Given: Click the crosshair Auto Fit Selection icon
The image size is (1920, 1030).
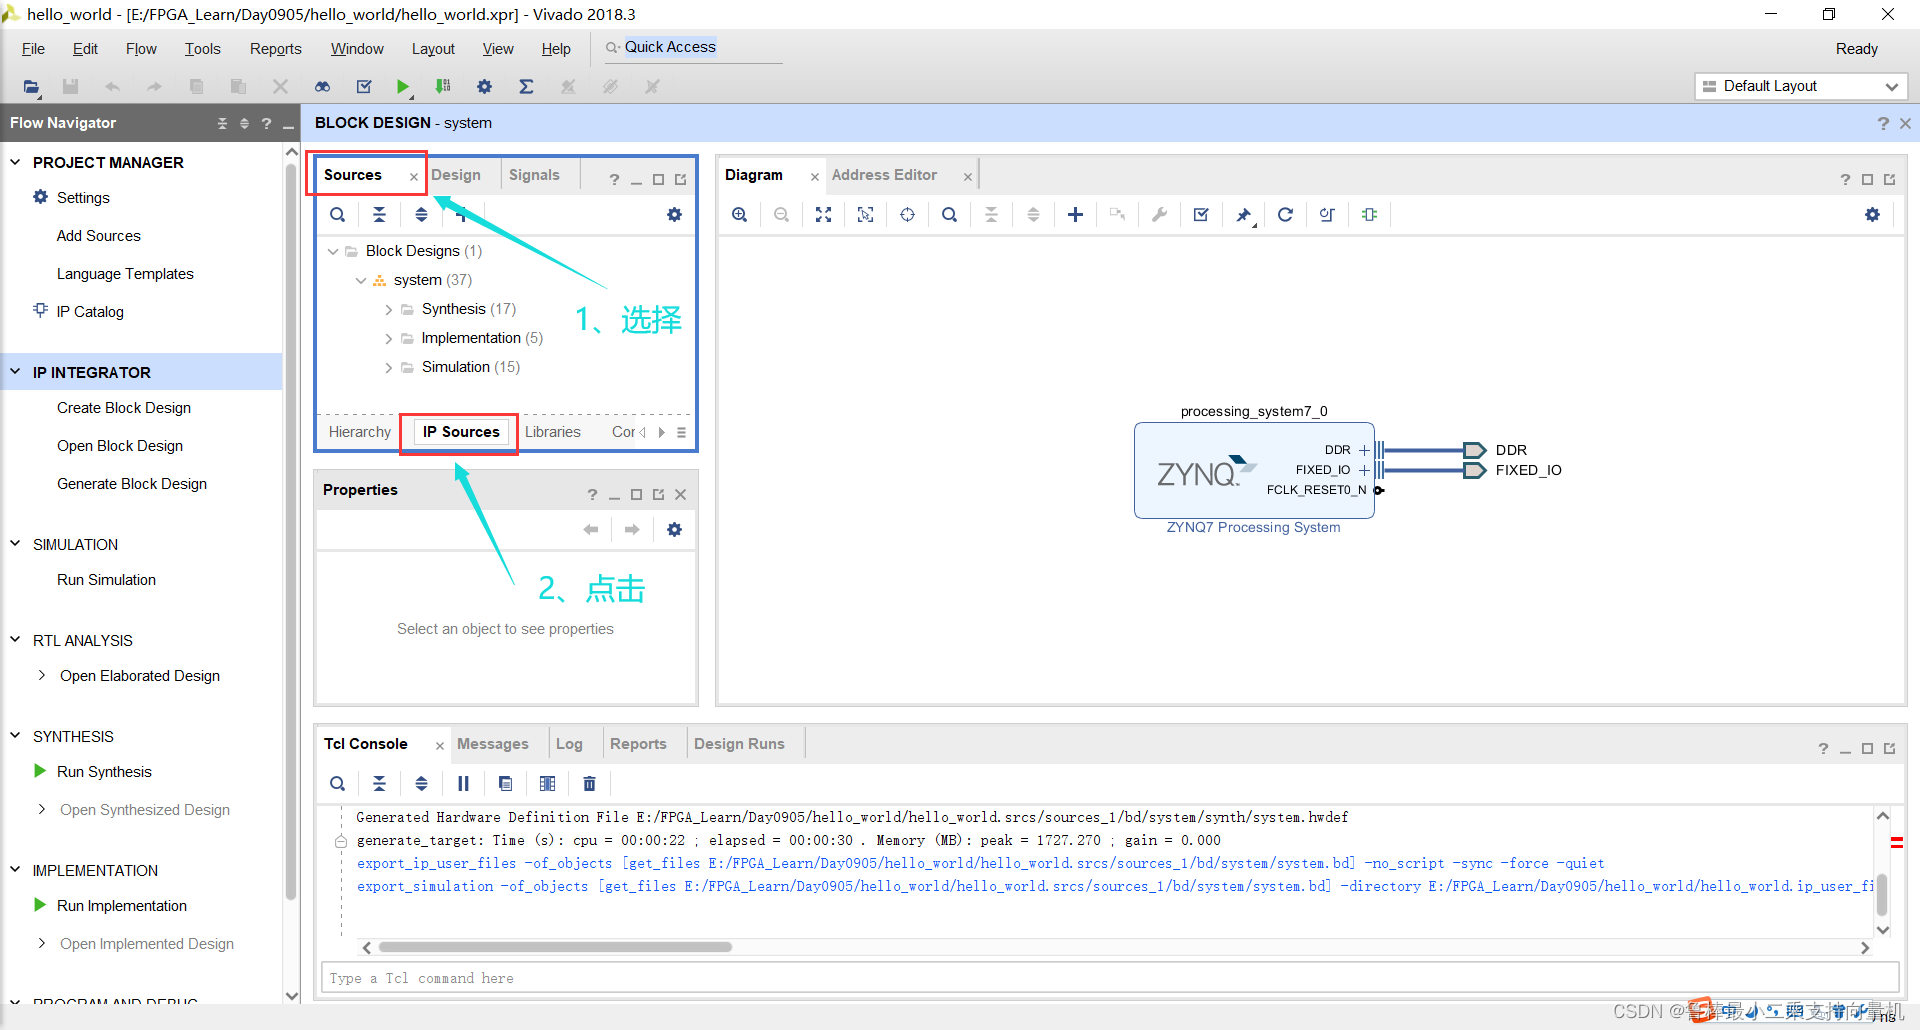Looking at the screenshot, I should [907, 215].
